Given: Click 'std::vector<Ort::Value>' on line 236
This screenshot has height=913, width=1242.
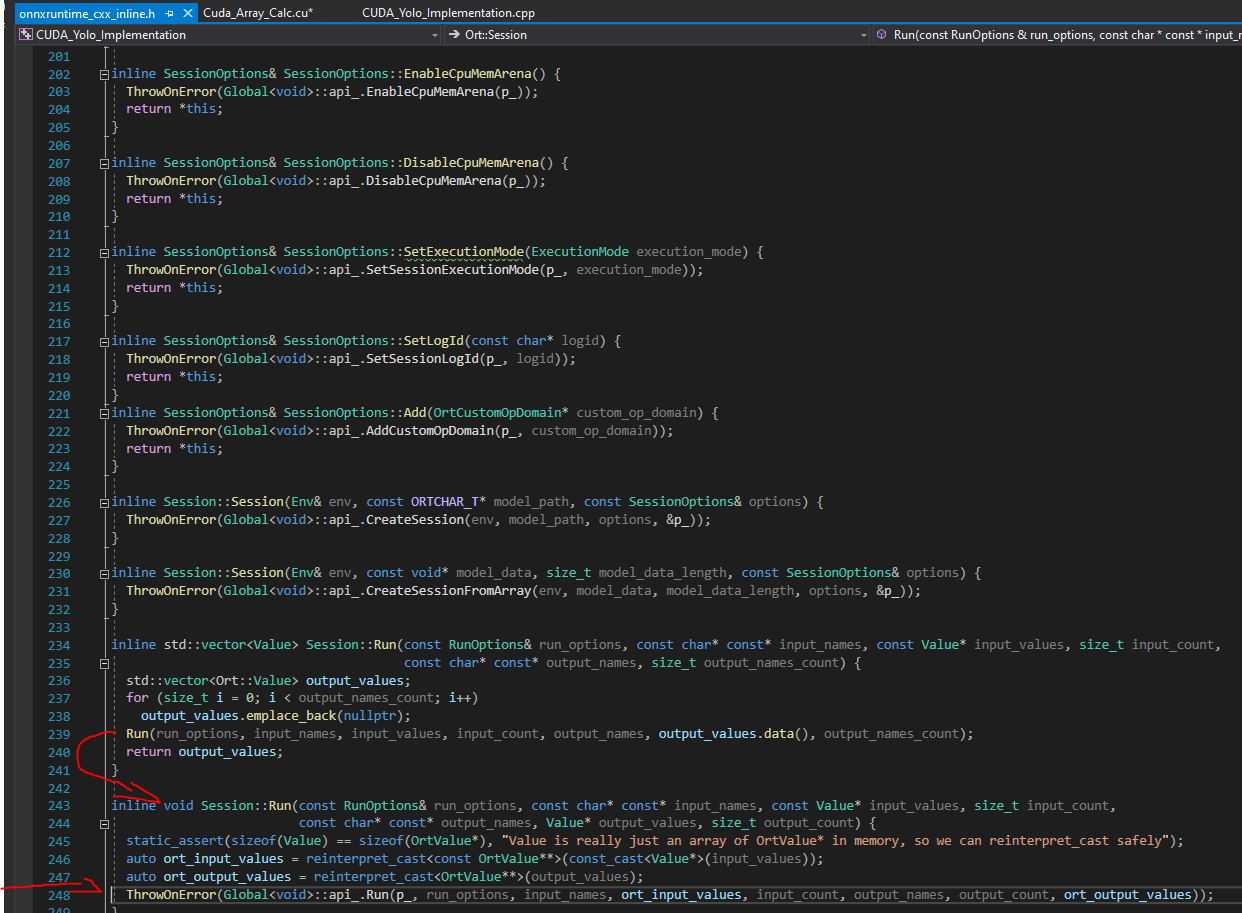Looking at the screenshot, I should (212, 680).
